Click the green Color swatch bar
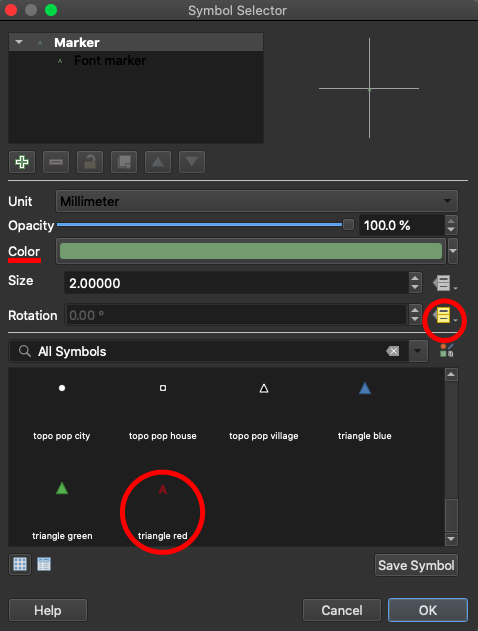The width and height of the screenshot is (478, 631). point(251,251)
